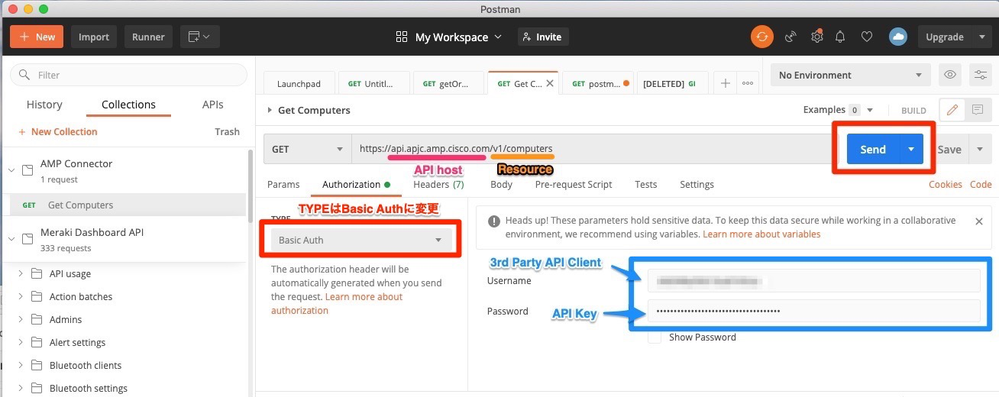Open the Code link
Screen dimensions: 999x397
tap(981, 184)
